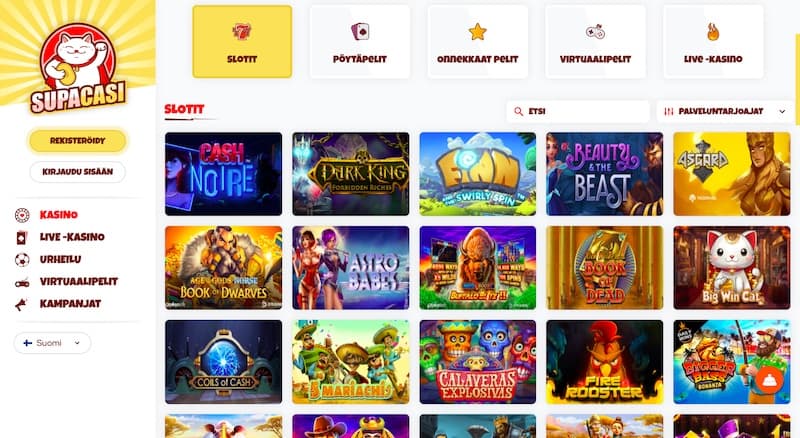Click the star icon for Onnekkaat pelit
This screenshot has height=438, width=800.
click(478, 32)
